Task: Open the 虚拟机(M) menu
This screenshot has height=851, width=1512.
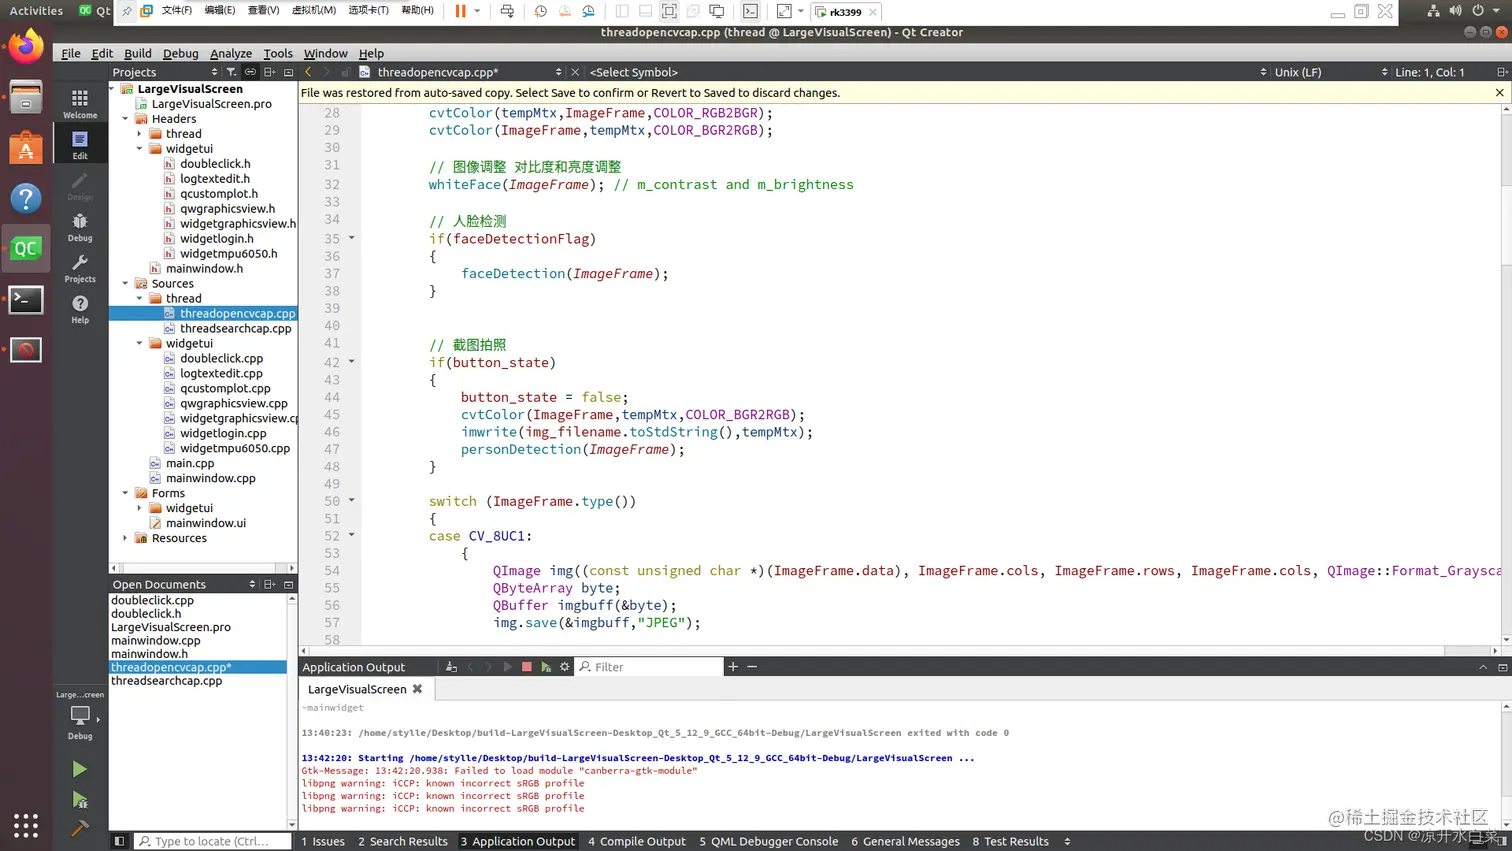Action: click(x=313, y=11)
